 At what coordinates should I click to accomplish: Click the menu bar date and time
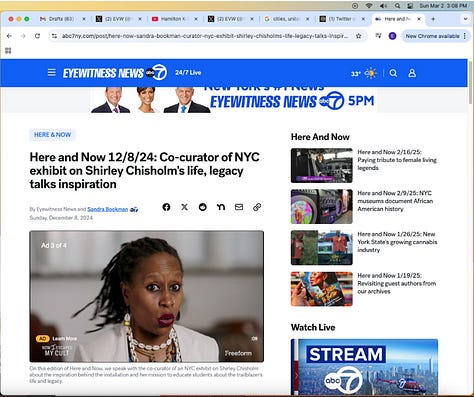[x=443, y=6]
